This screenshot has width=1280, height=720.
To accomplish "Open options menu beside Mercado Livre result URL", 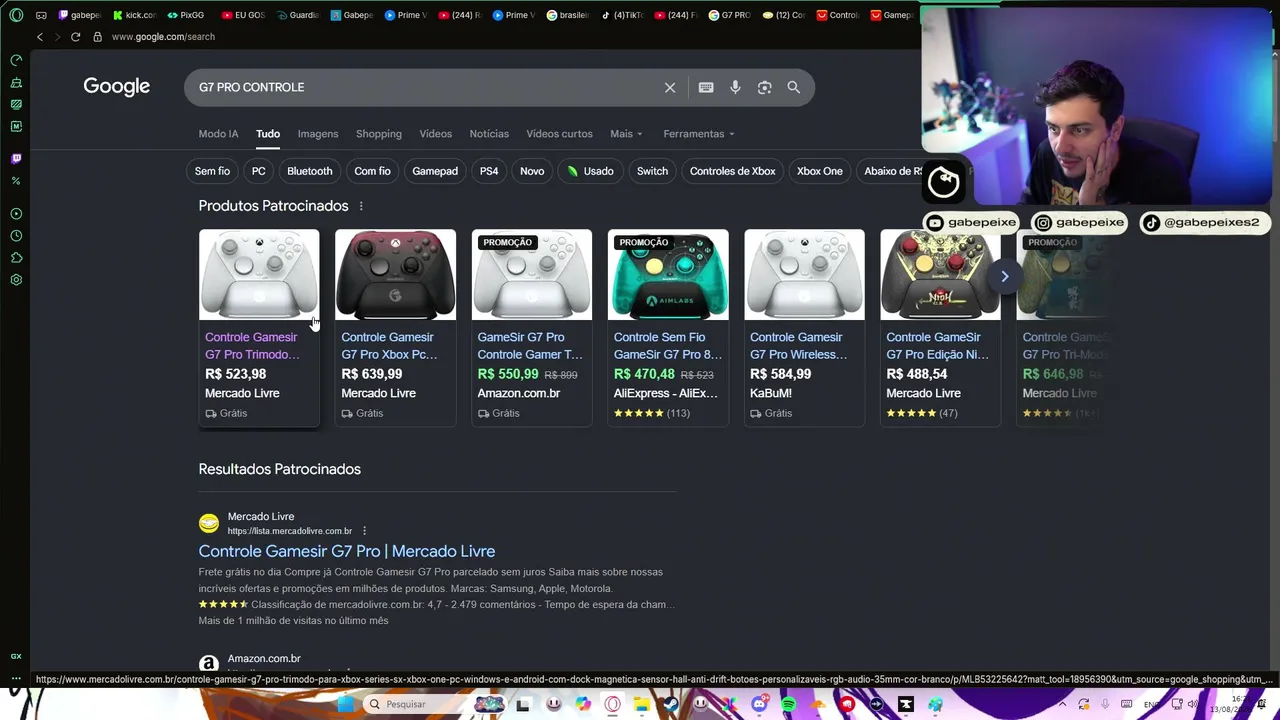I will 364,531.
